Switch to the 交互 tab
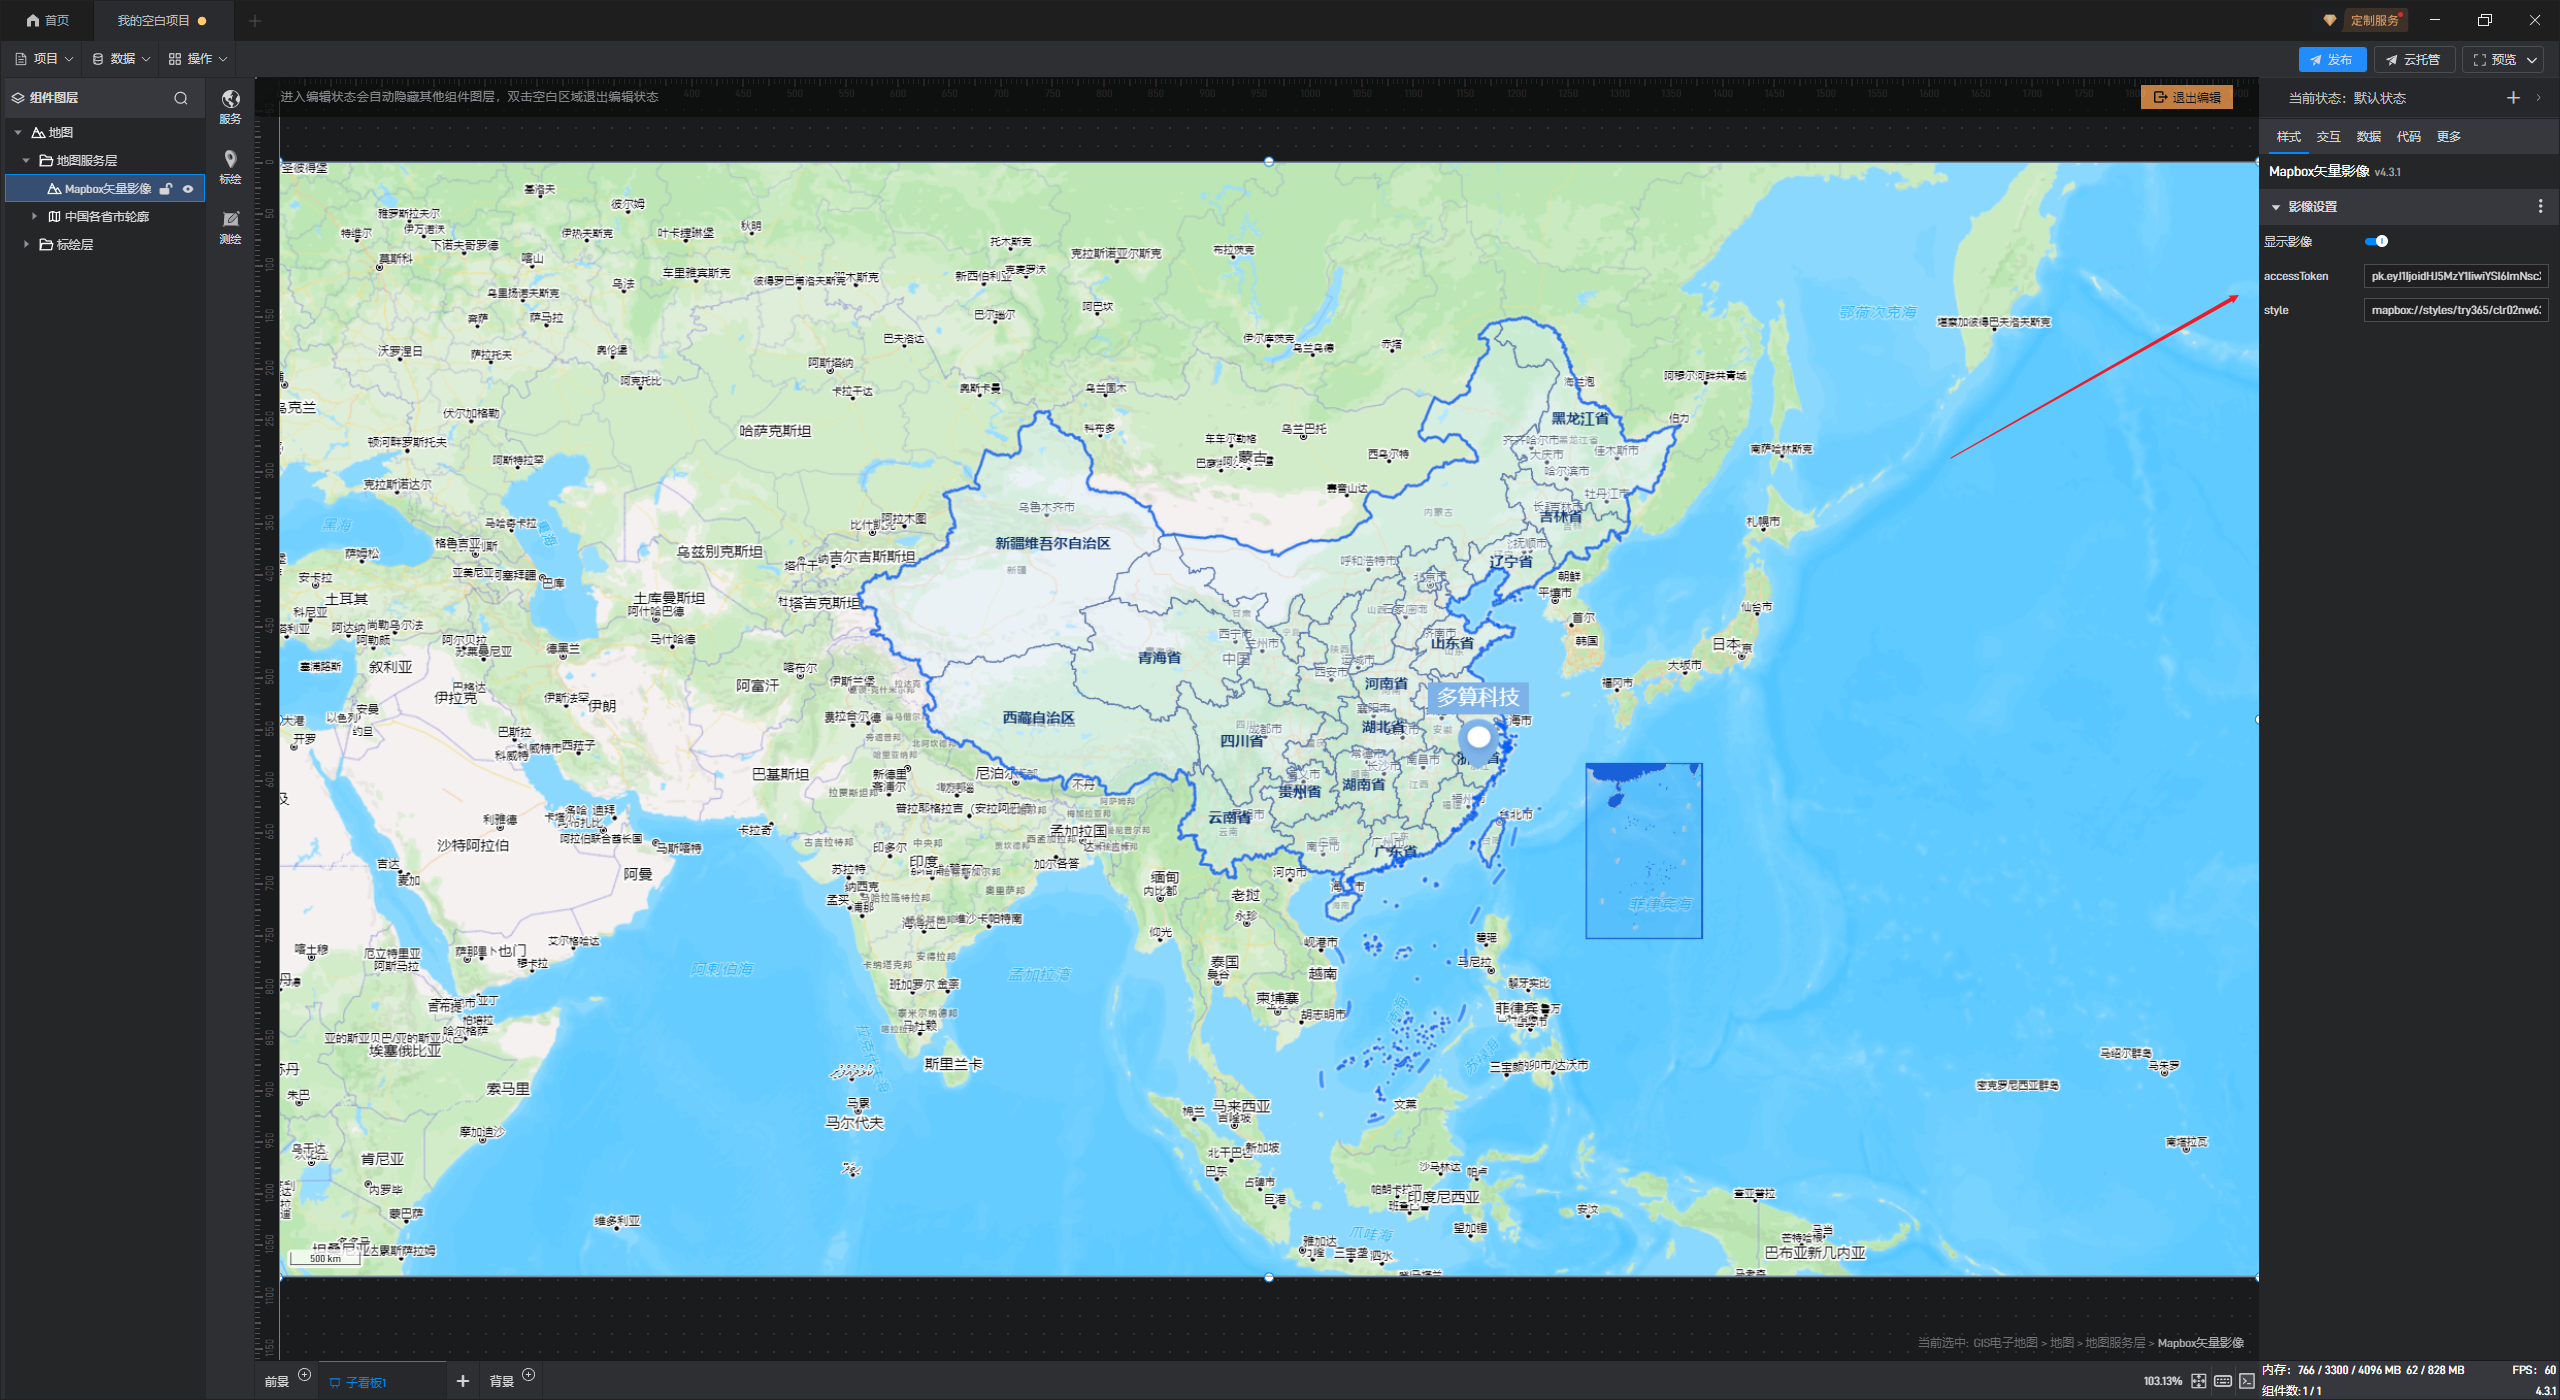Screen dimensions: 2560x1400 click(x=2328, y=137)
